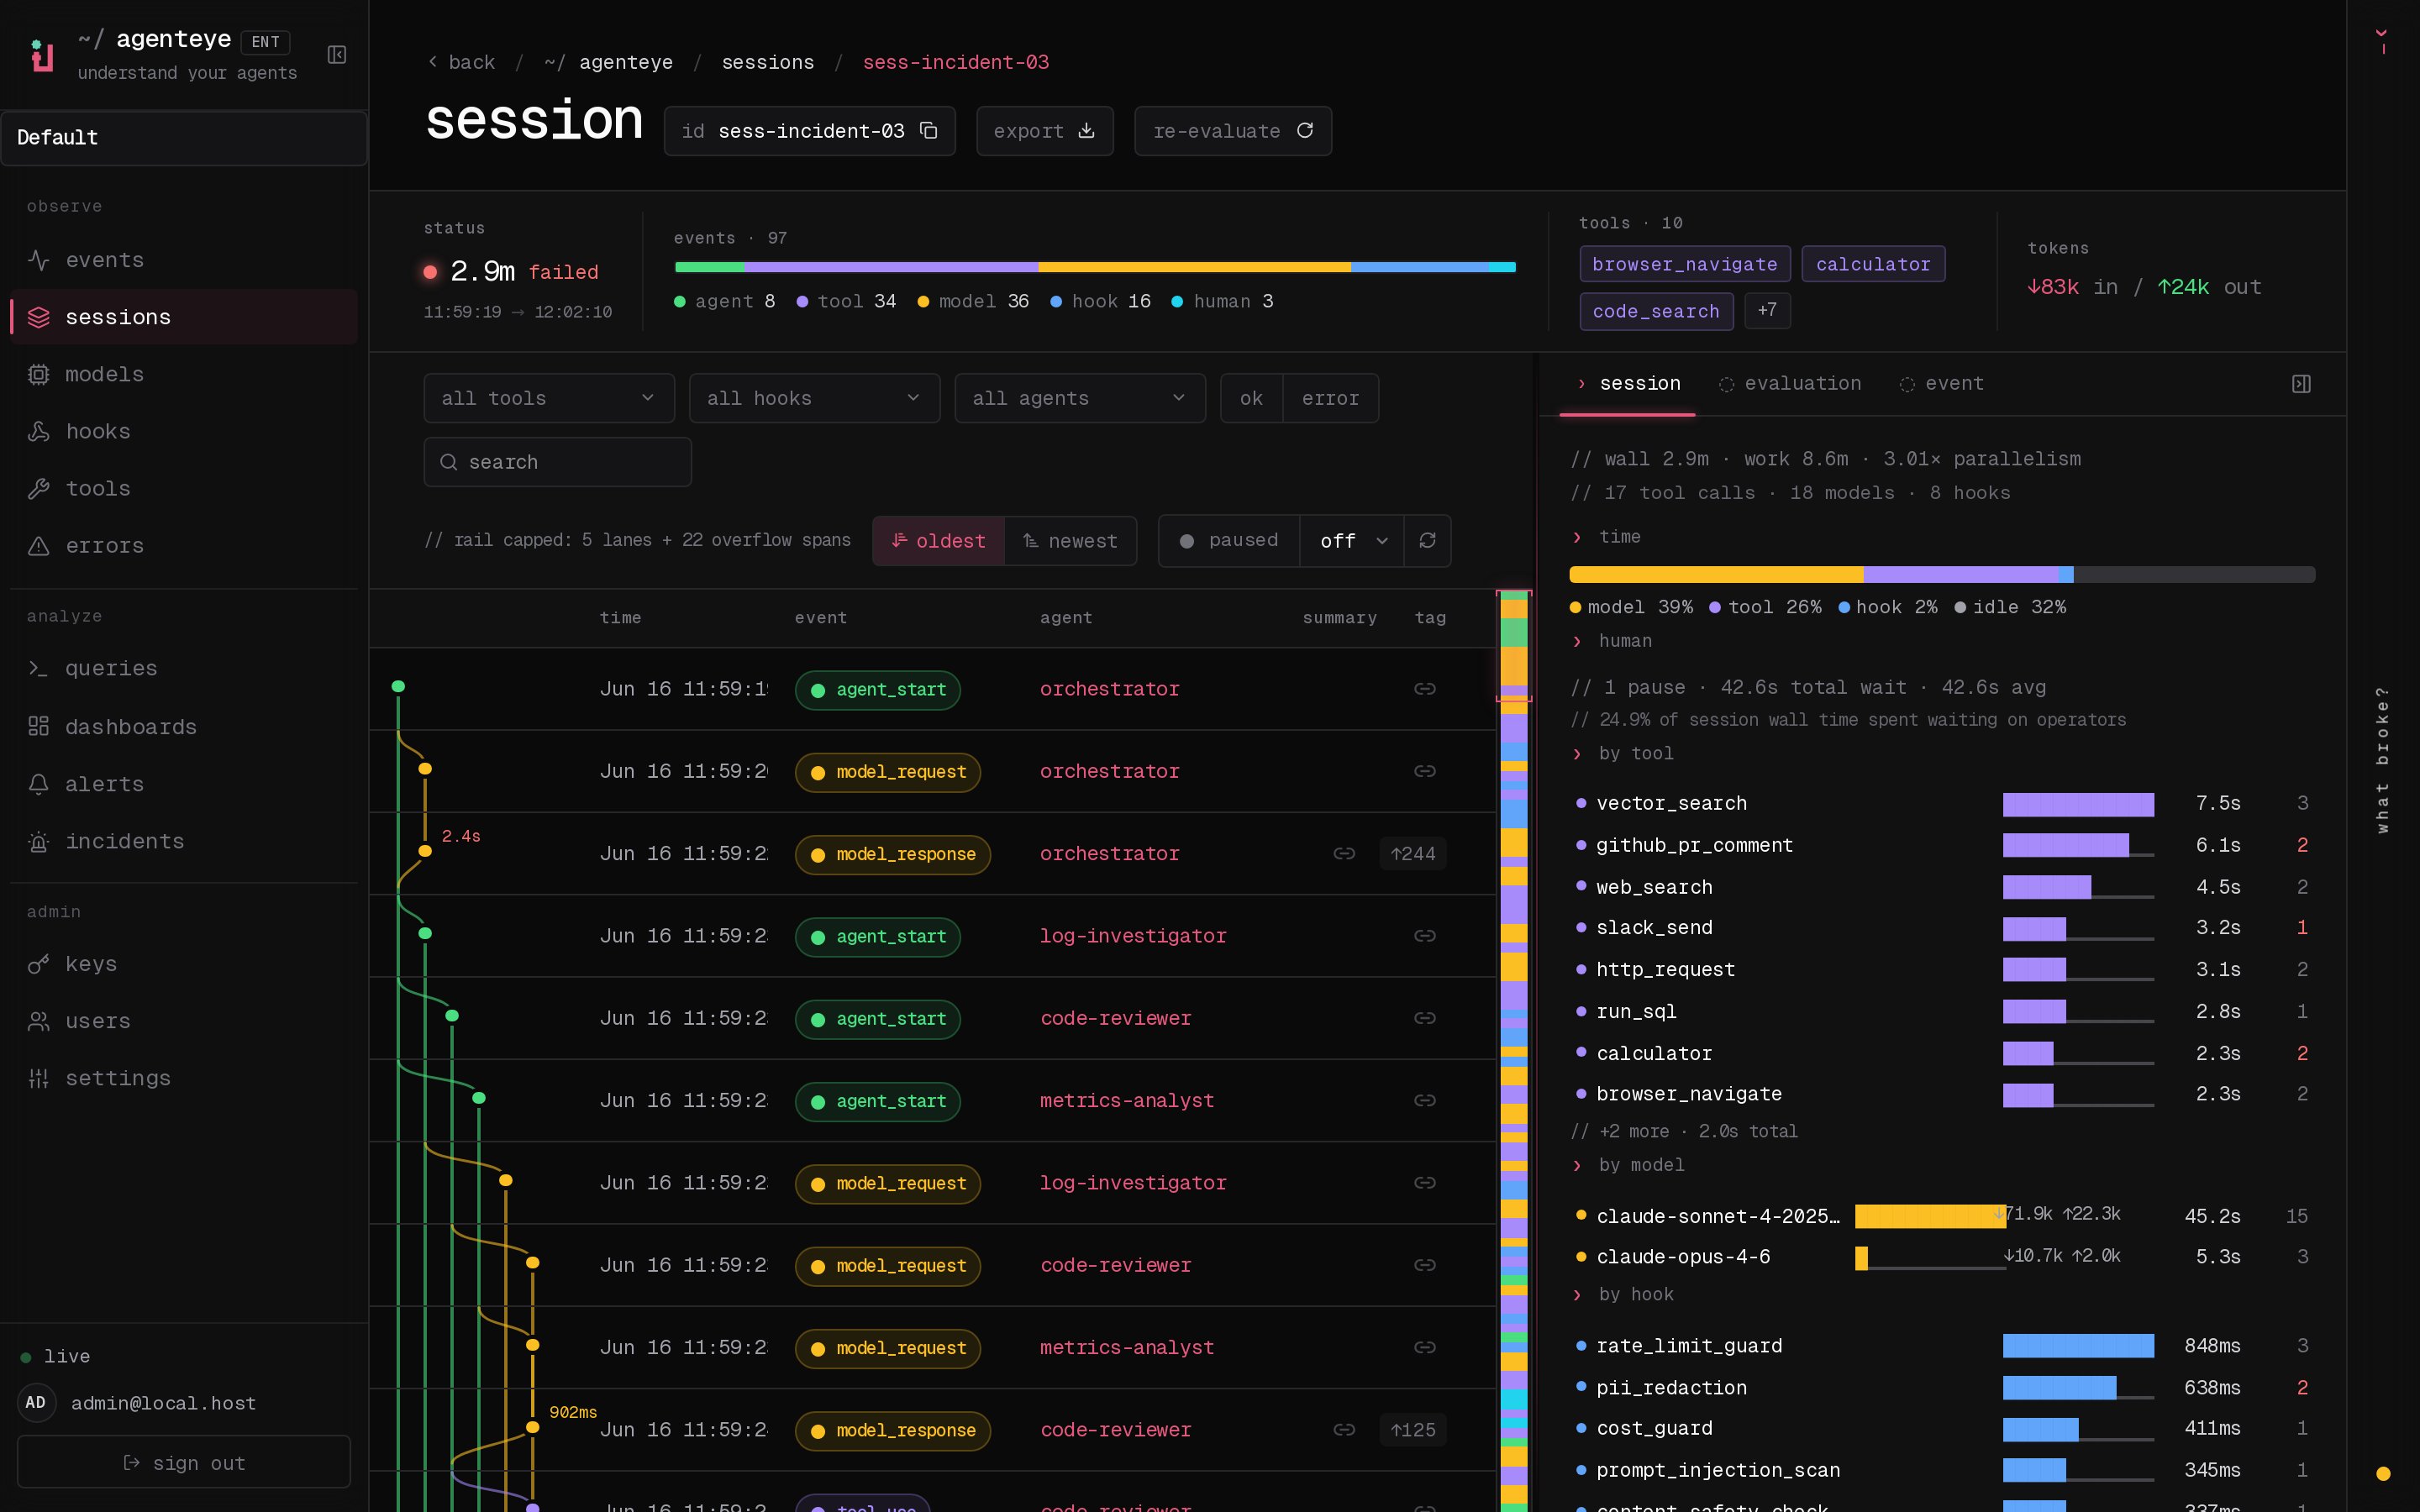
Task: Click sessions breadcrumb
Action: point(768,62)
